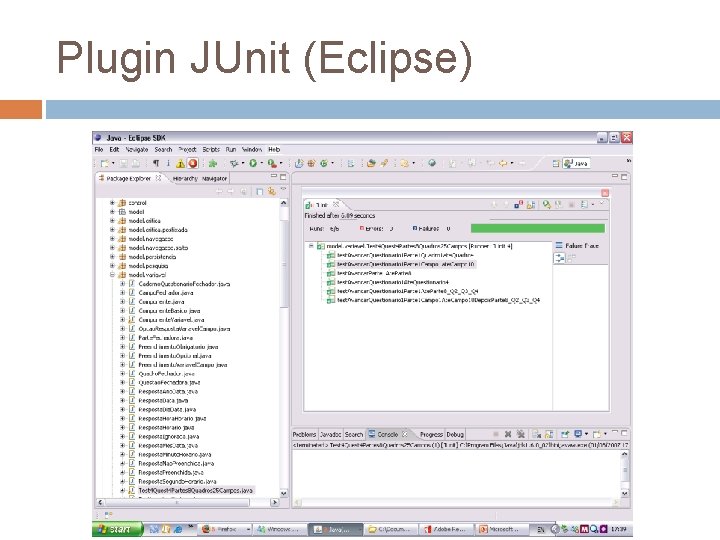Open the File menu
The width and height of the screenshot is (720, 540).
99,149
